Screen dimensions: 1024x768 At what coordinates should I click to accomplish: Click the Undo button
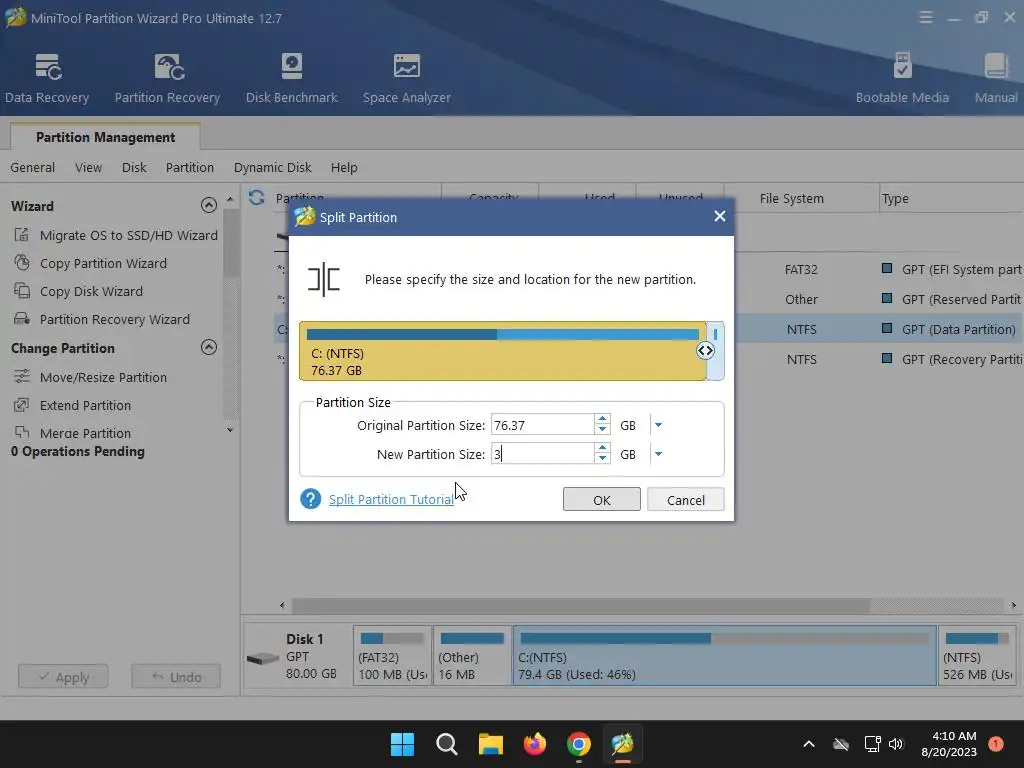tap(176, 677)
